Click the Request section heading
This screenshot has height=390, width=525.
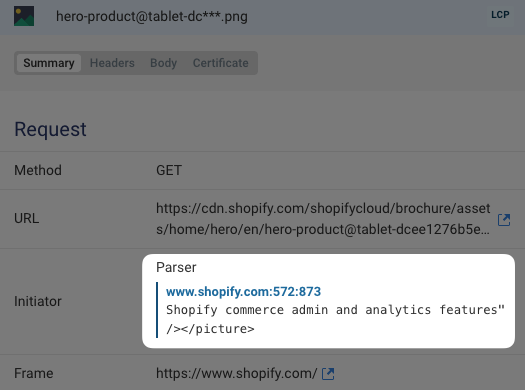50,129
